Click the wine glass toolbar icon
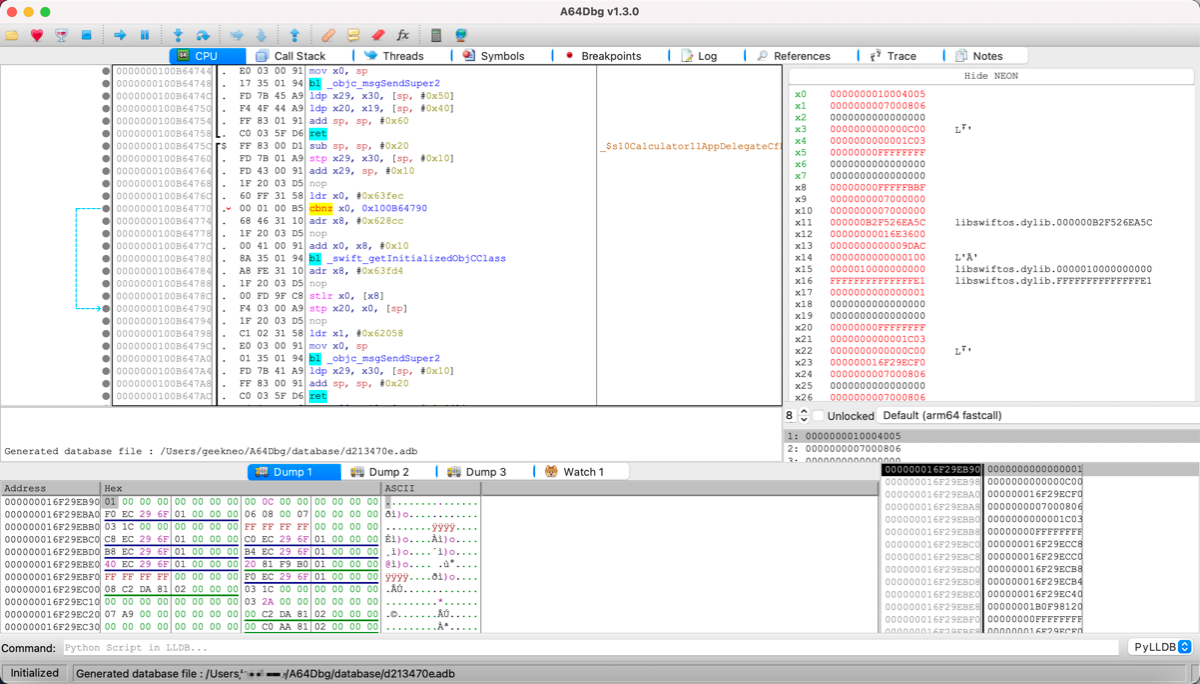Screen dimensions: 1200x684 [x=62, y=35]
